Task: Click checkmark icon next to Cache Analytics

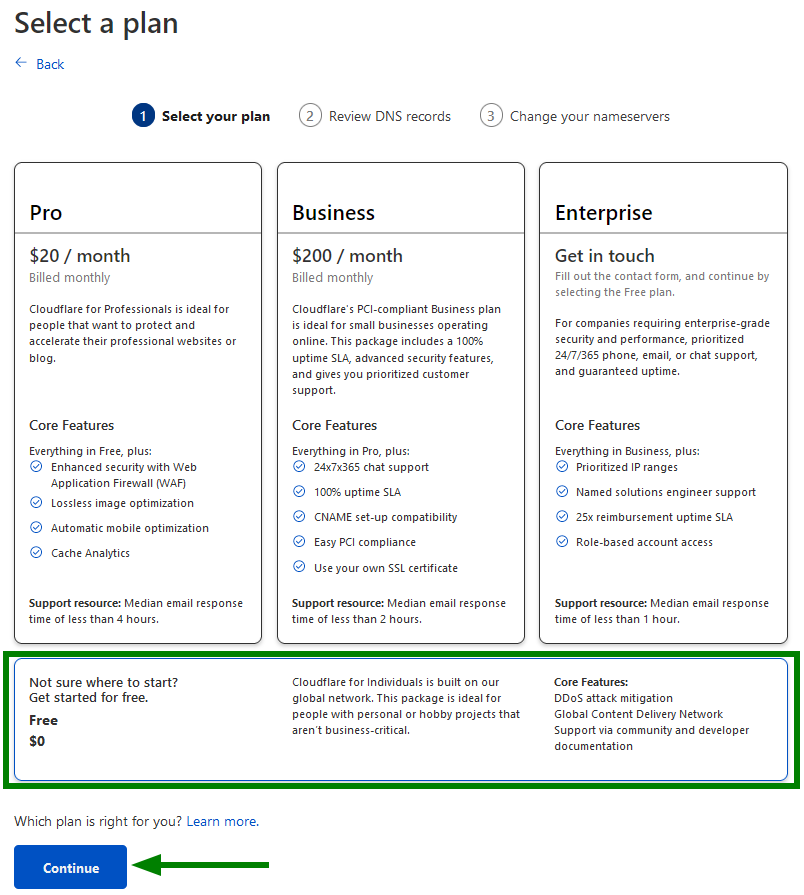Action: 36,552
